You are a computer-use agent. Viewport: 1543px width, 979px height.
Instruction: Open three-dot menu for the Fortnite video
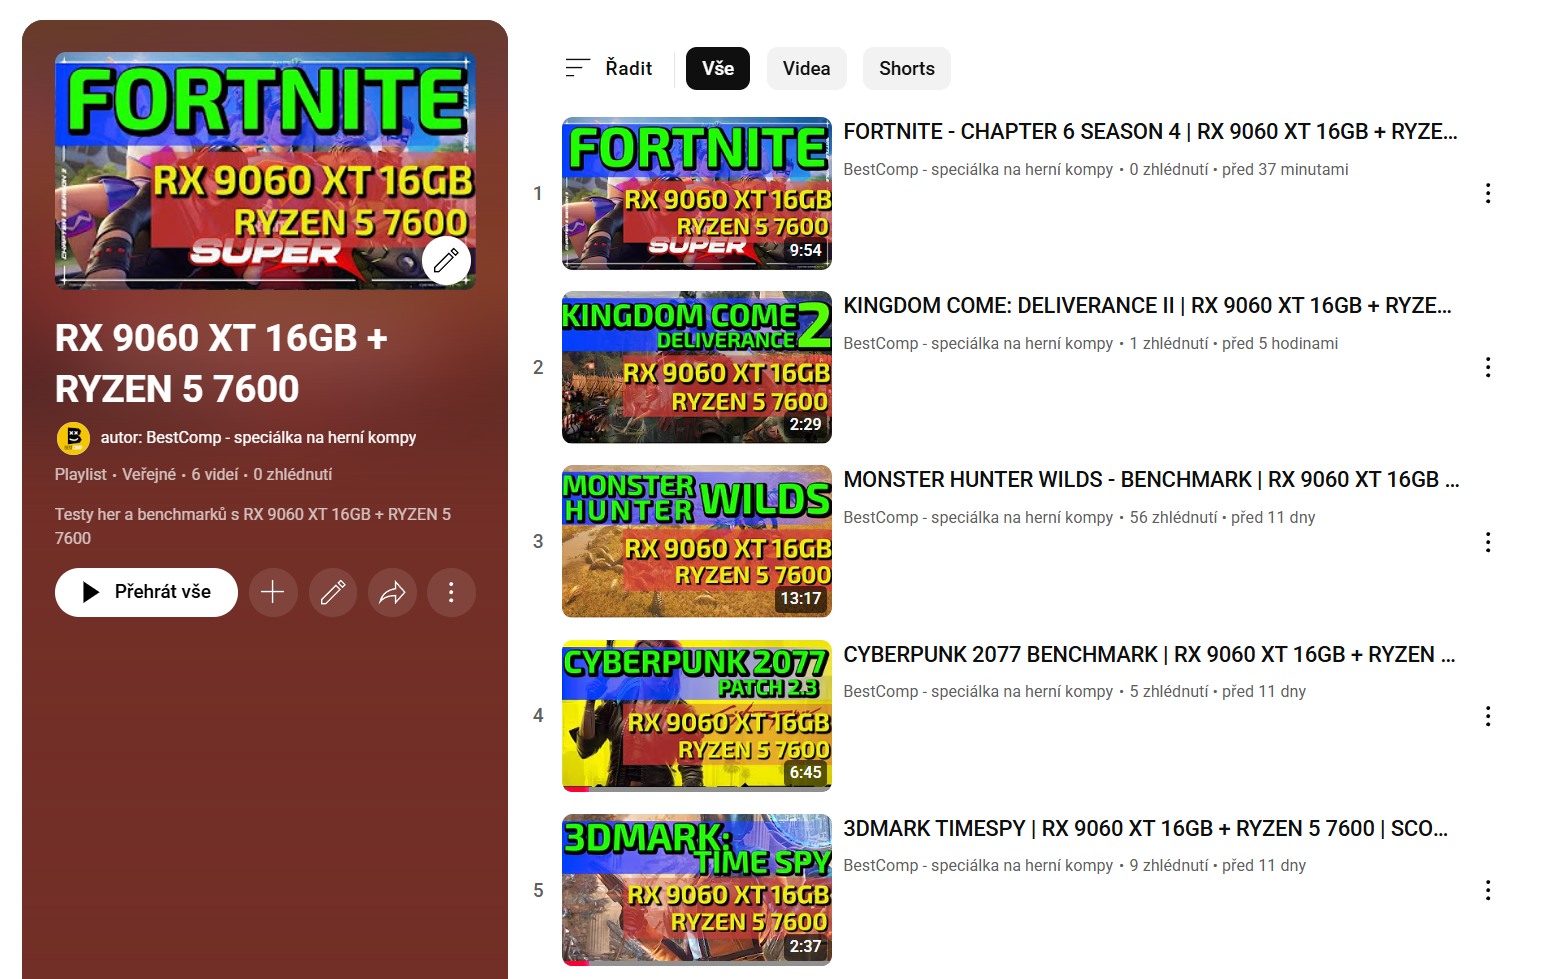(x=1488, y=193)
